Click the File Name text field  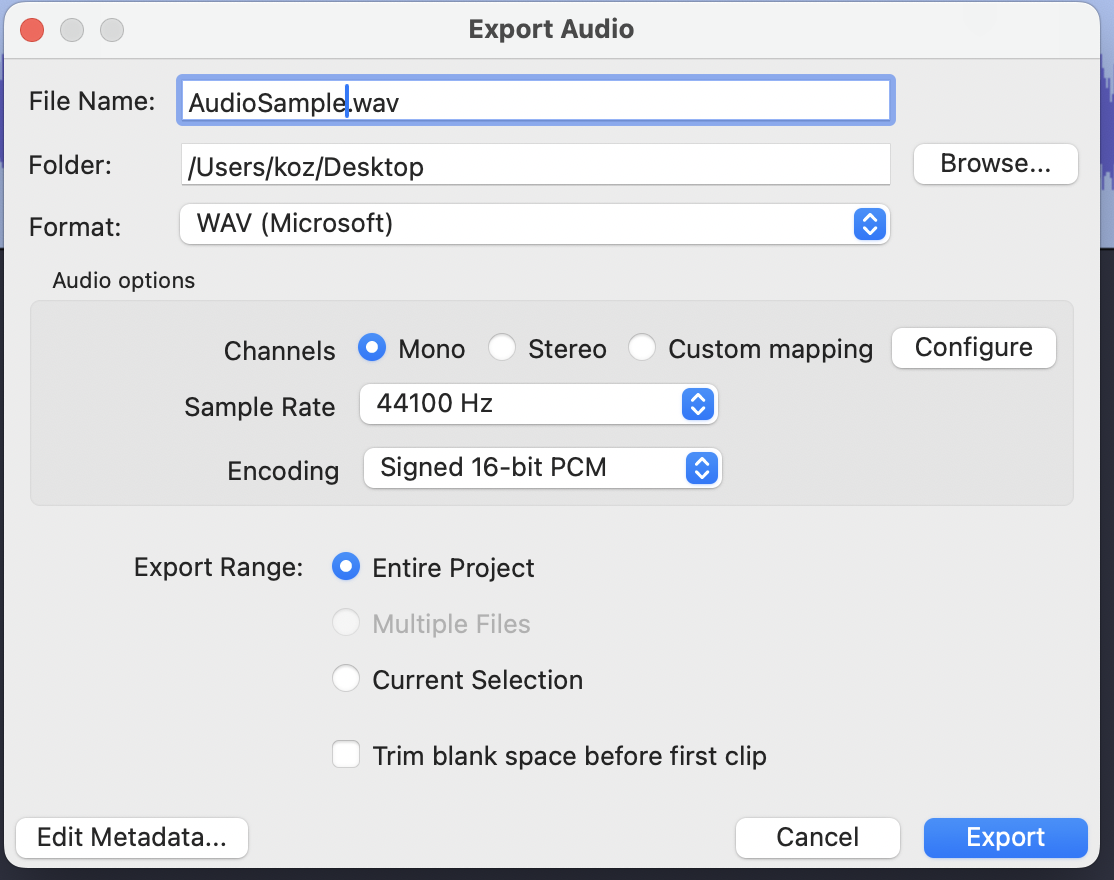pyautogui.click(x=534, y=102)
